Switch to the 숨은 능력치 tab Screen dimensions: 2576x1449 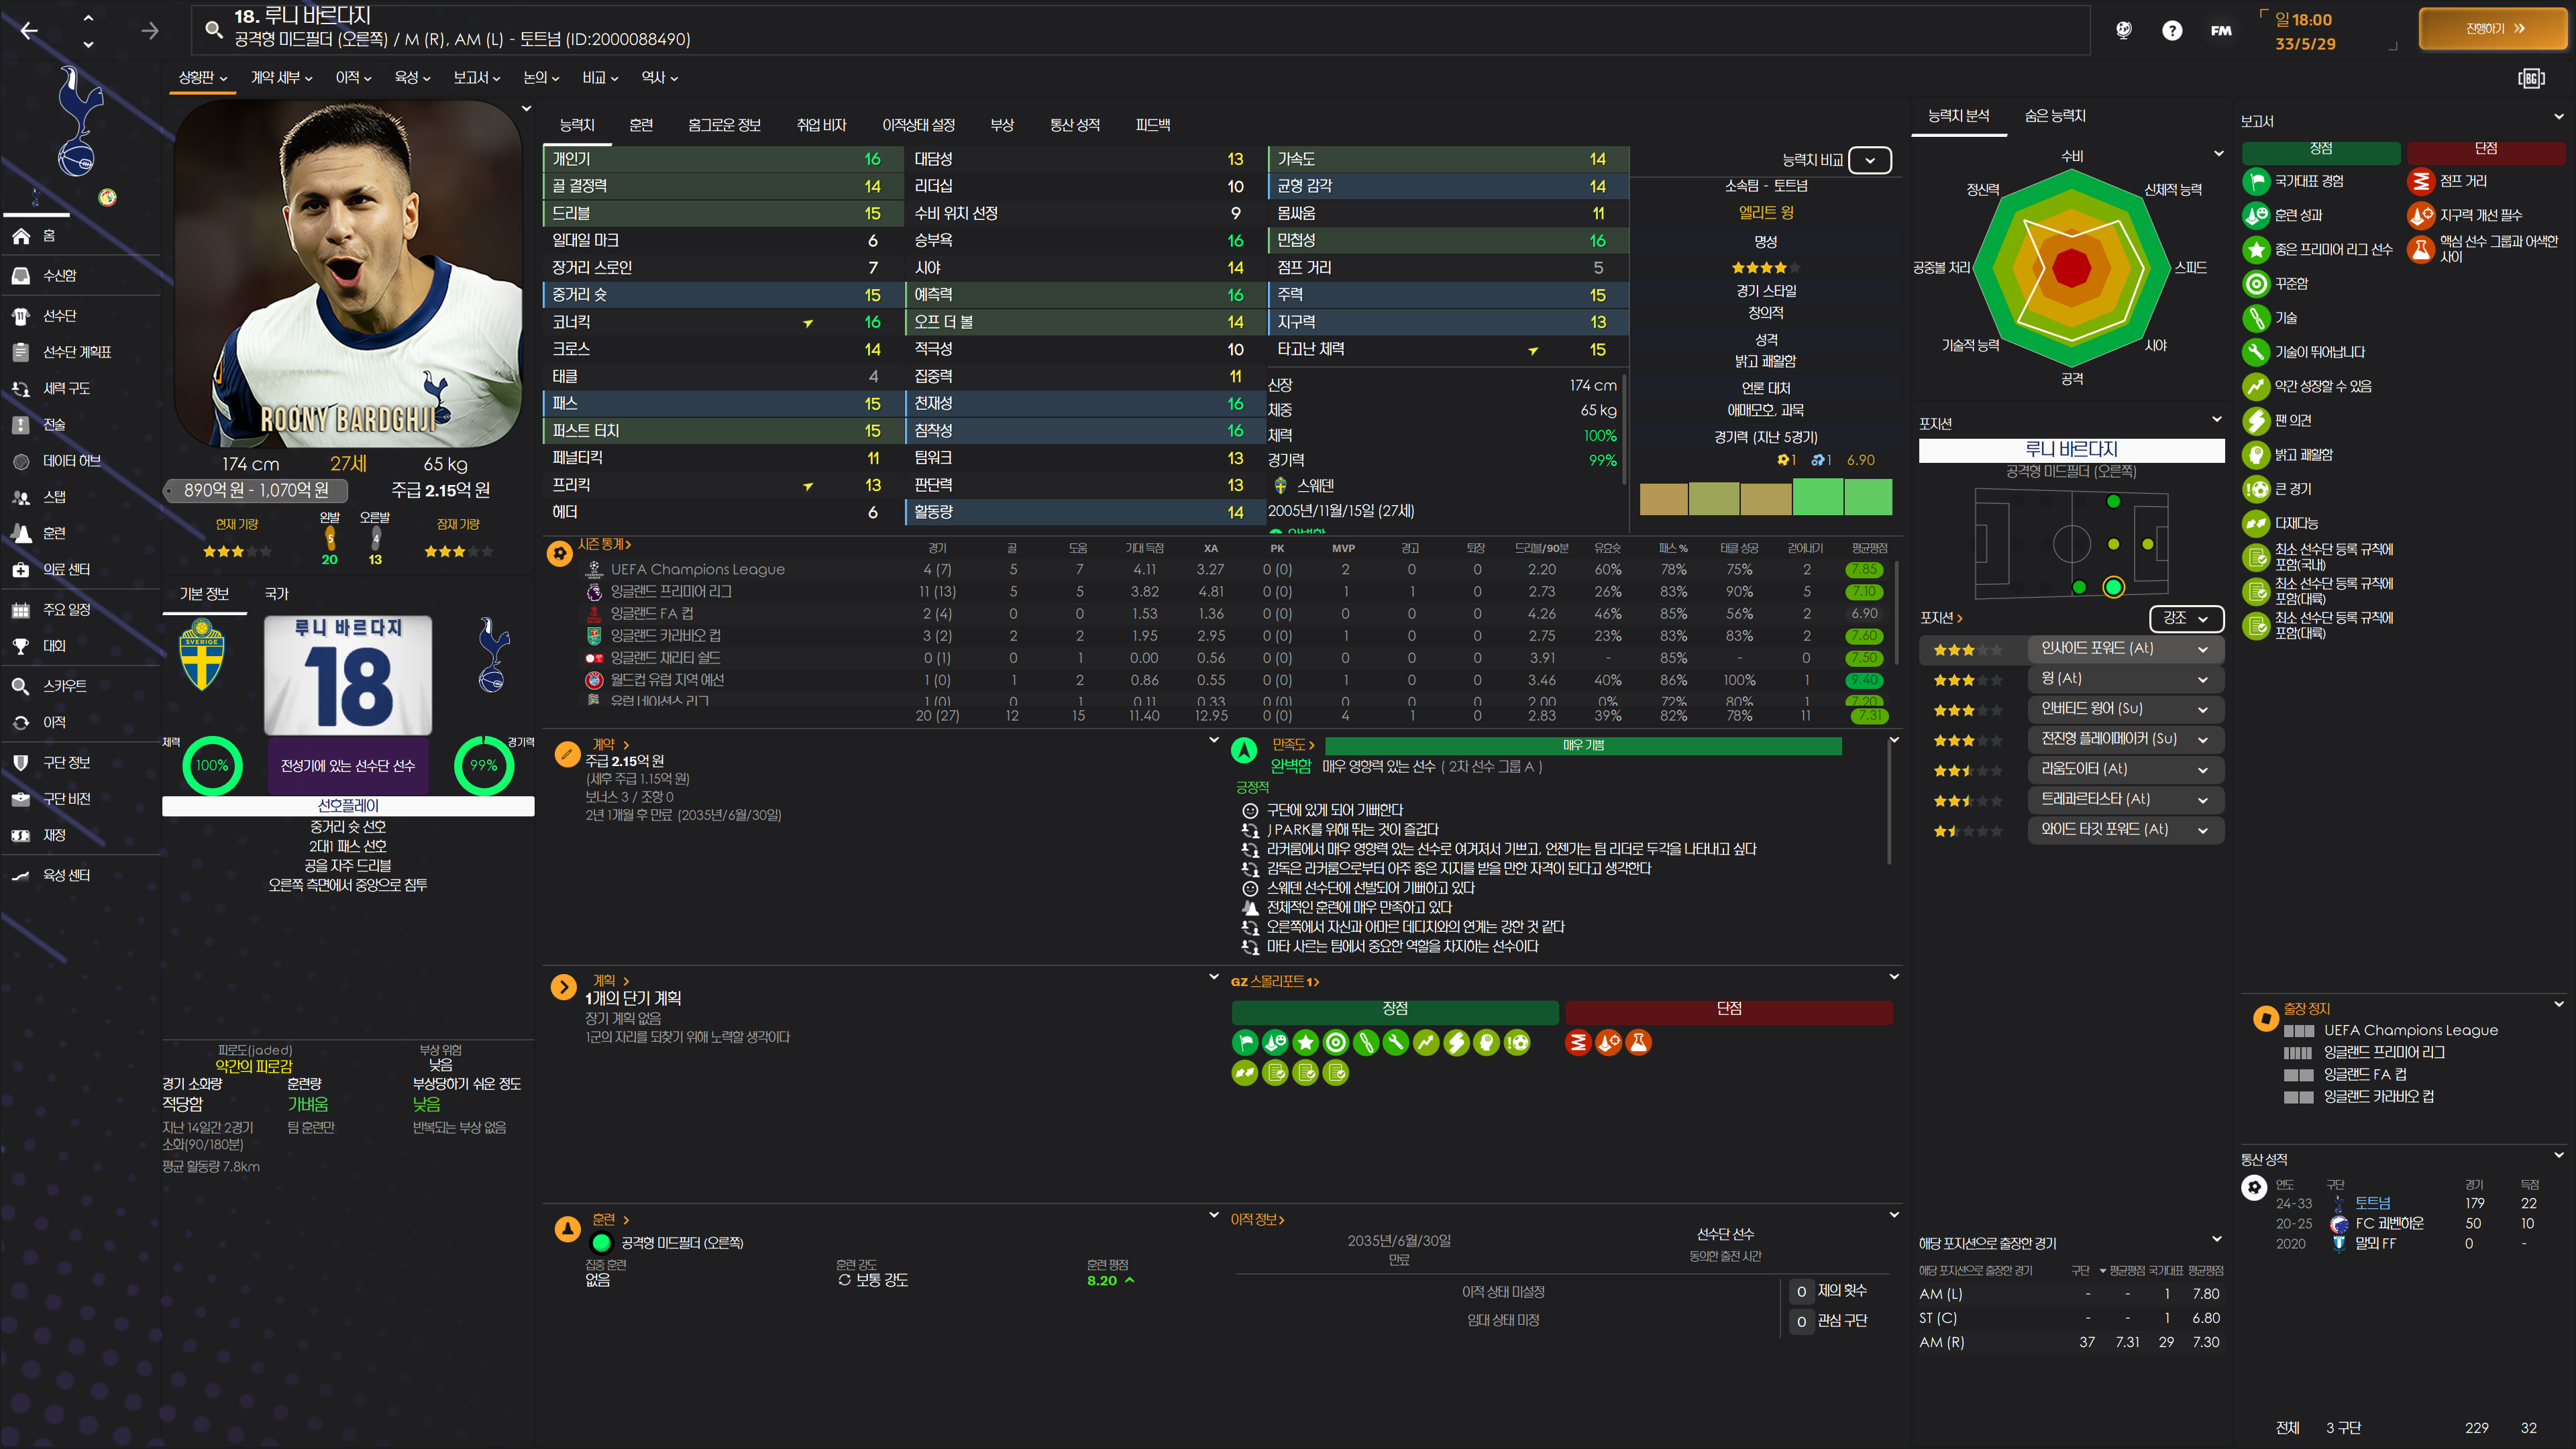2054,116
